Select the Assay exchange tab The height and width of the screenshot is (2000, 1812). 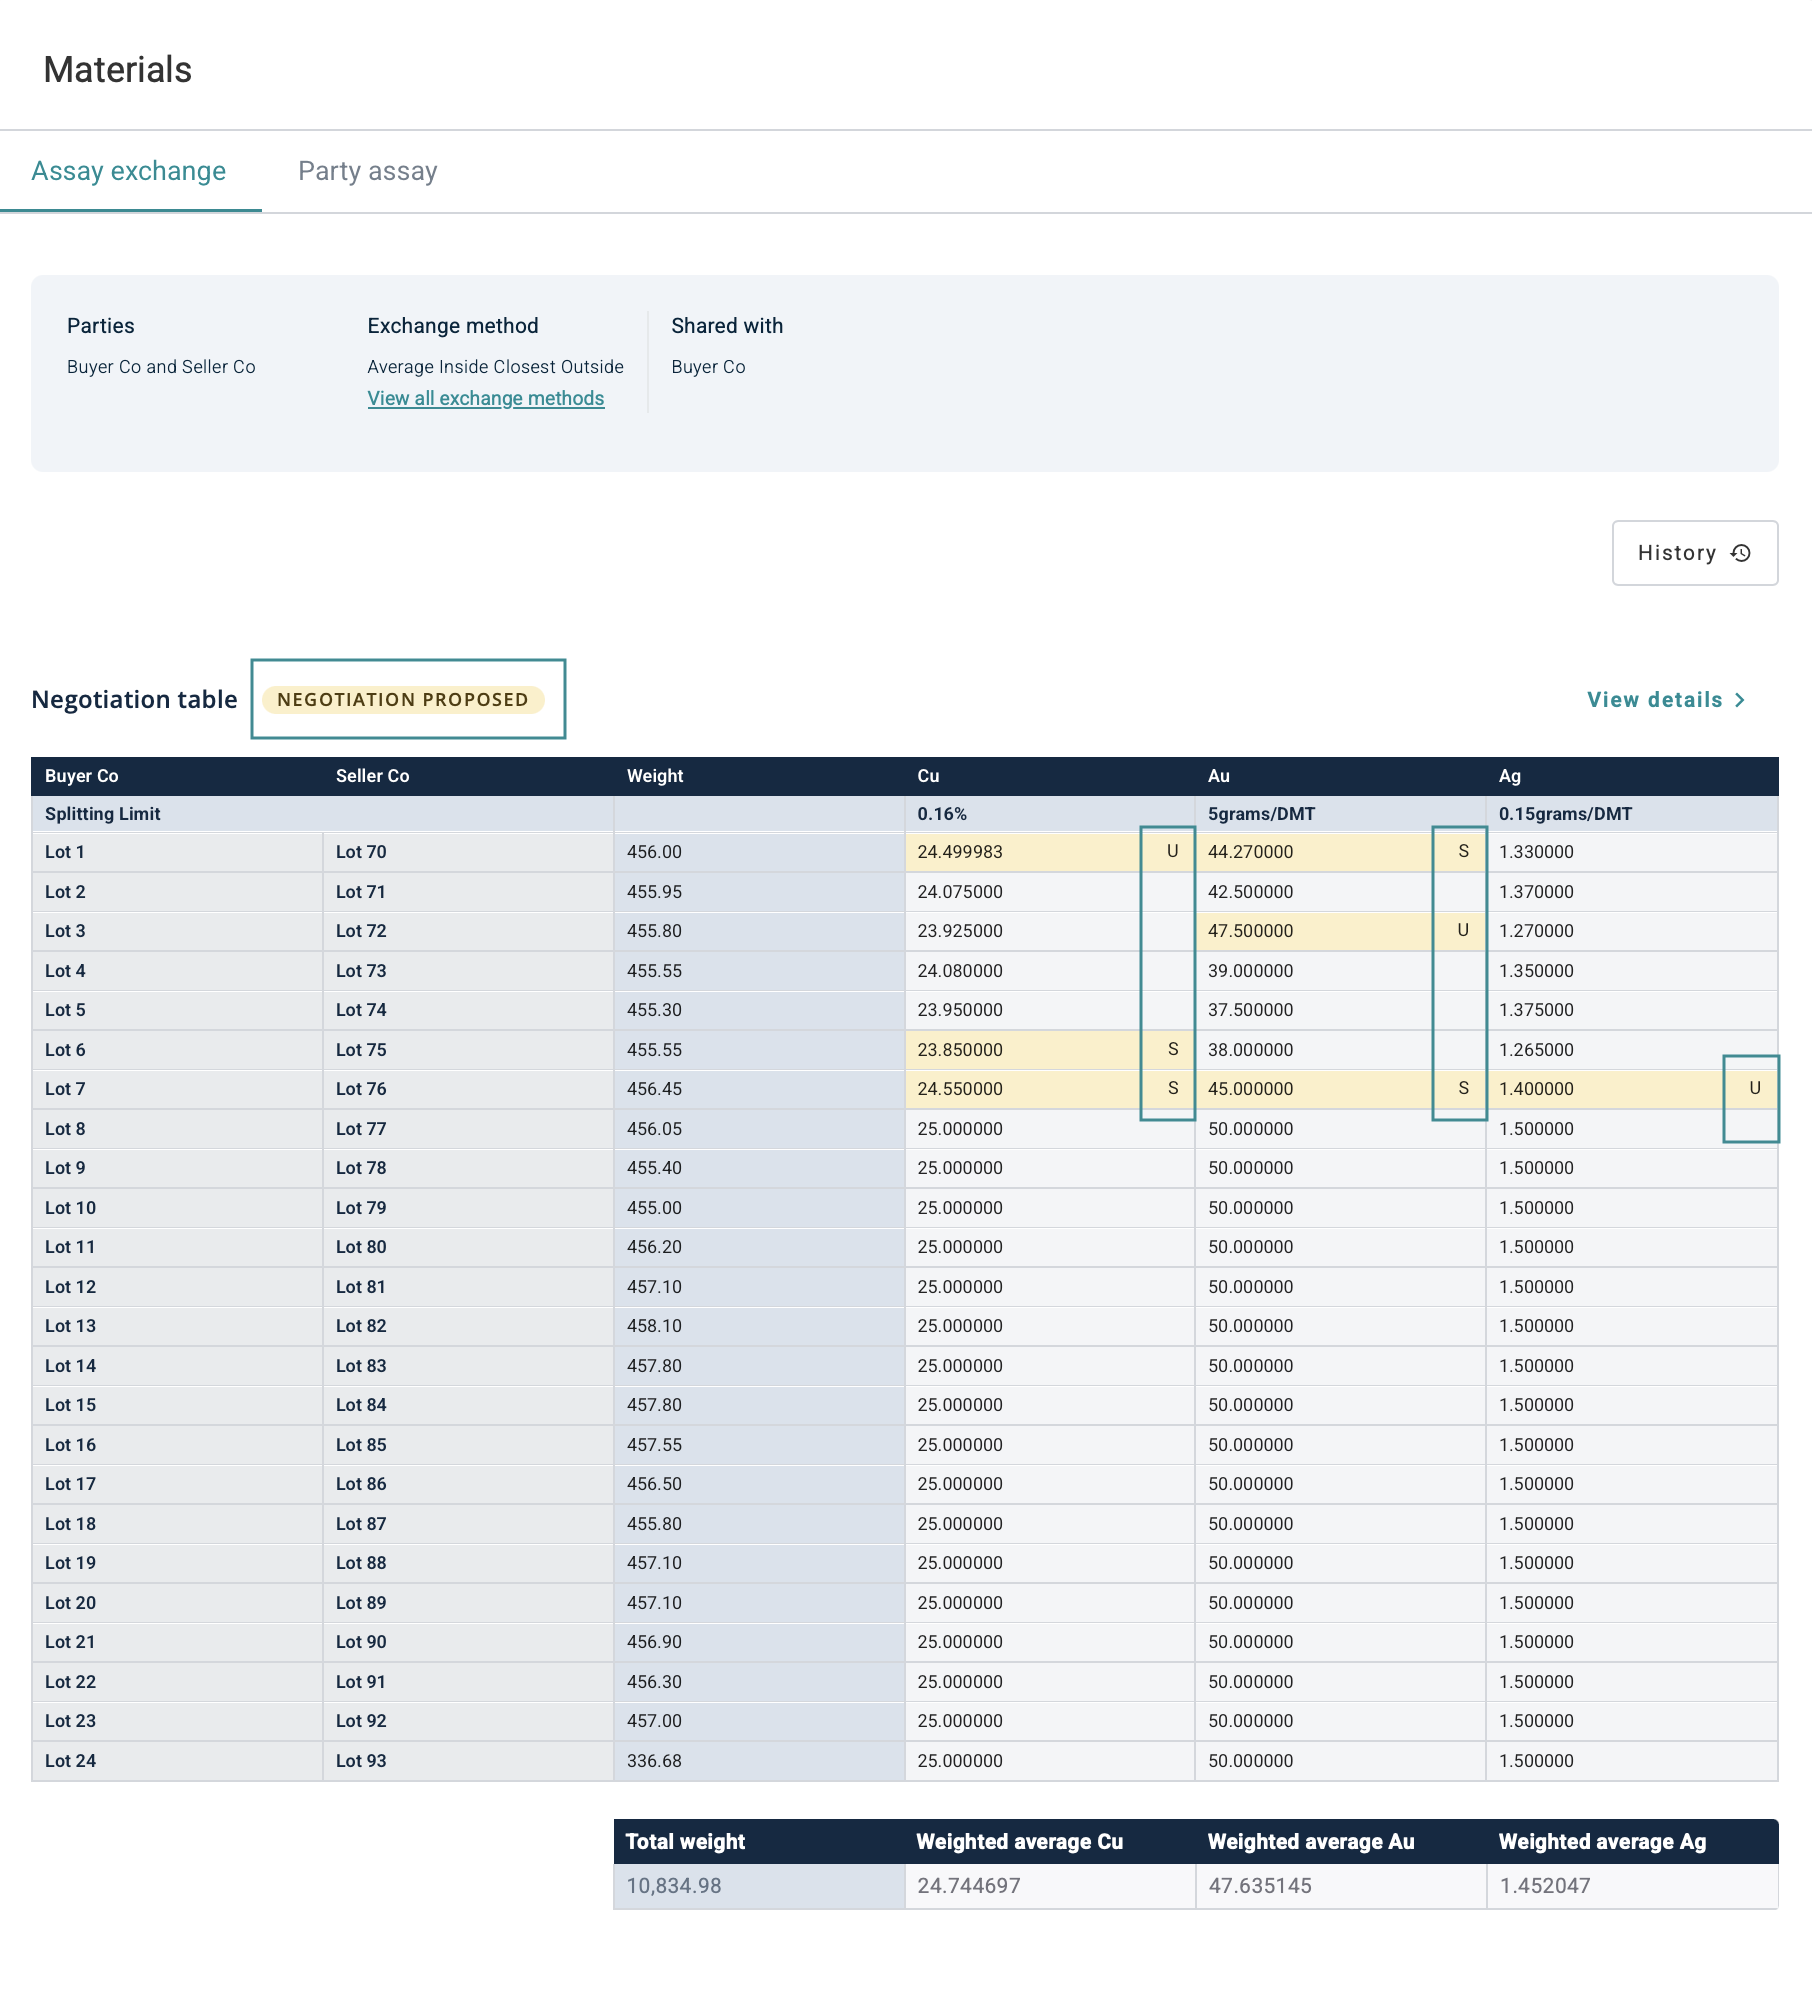click(129, 171)
